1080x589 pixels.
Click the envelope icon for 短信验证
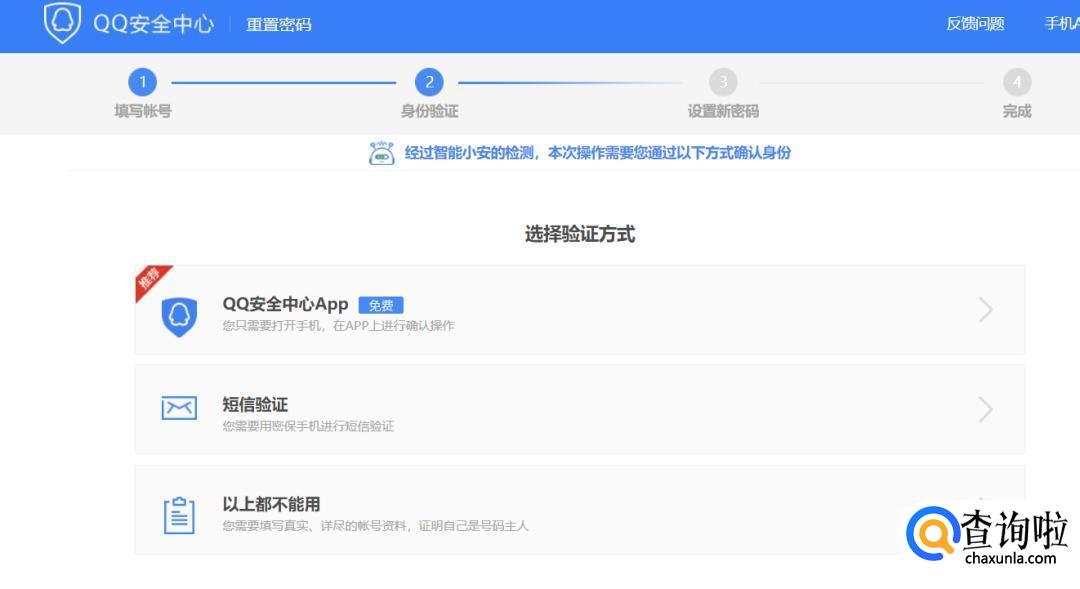click(179, 408)
